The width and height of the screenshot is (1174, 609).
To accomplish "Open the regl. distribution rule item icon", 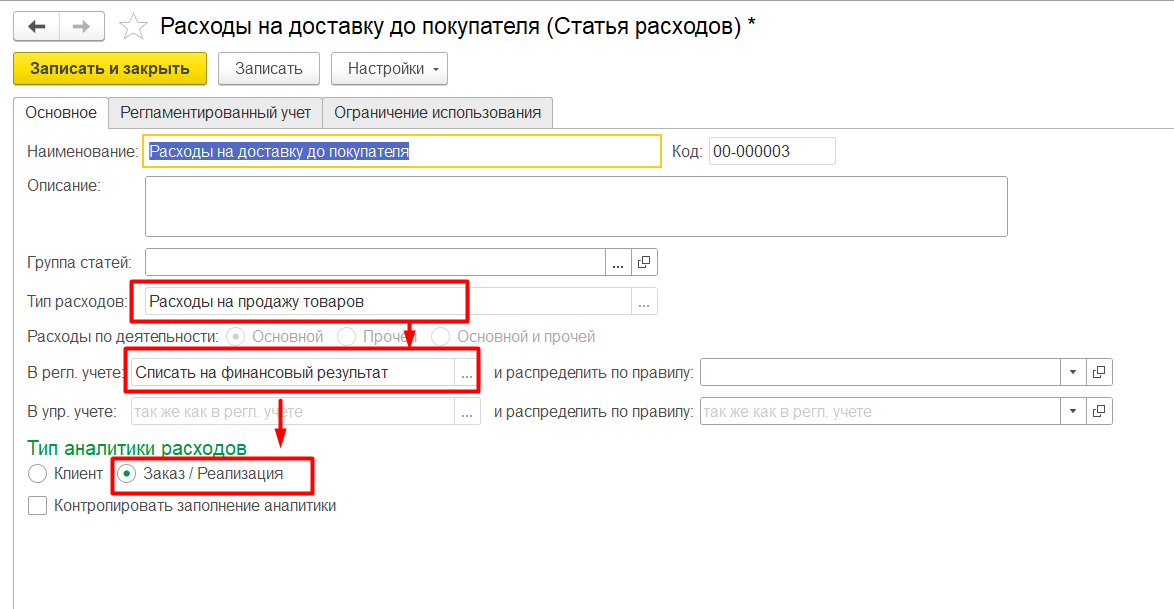I will coord(1099,372).
